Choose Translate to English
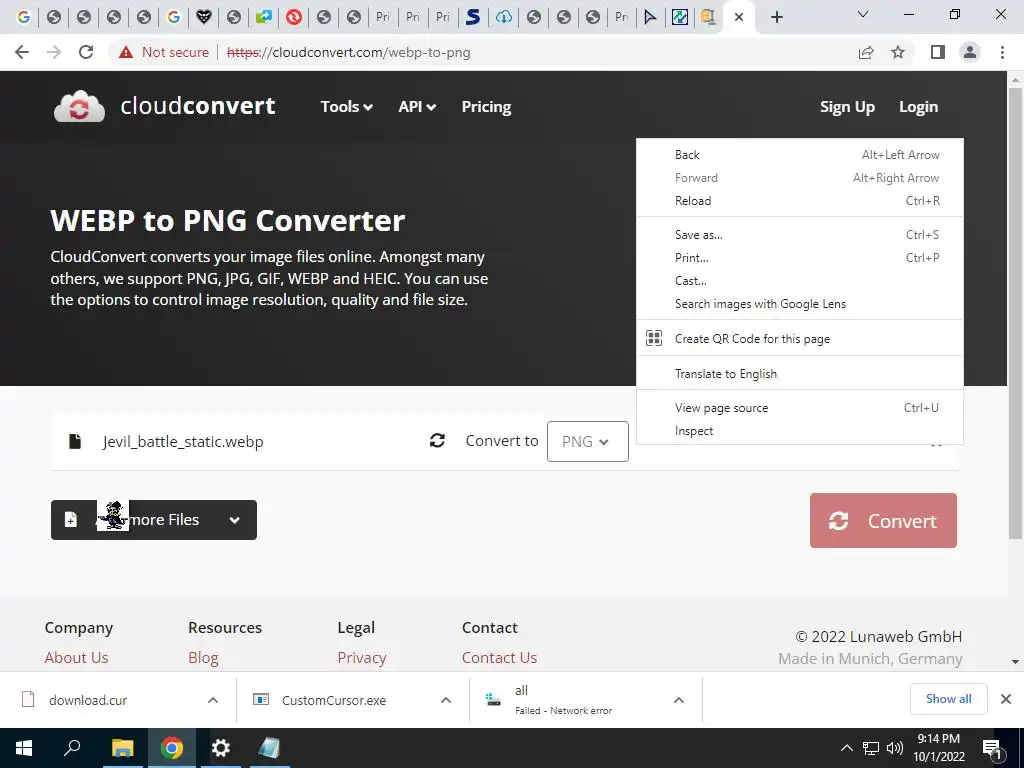The height and width of the screenshot is (768, 1024). click(x=800, y=374)
